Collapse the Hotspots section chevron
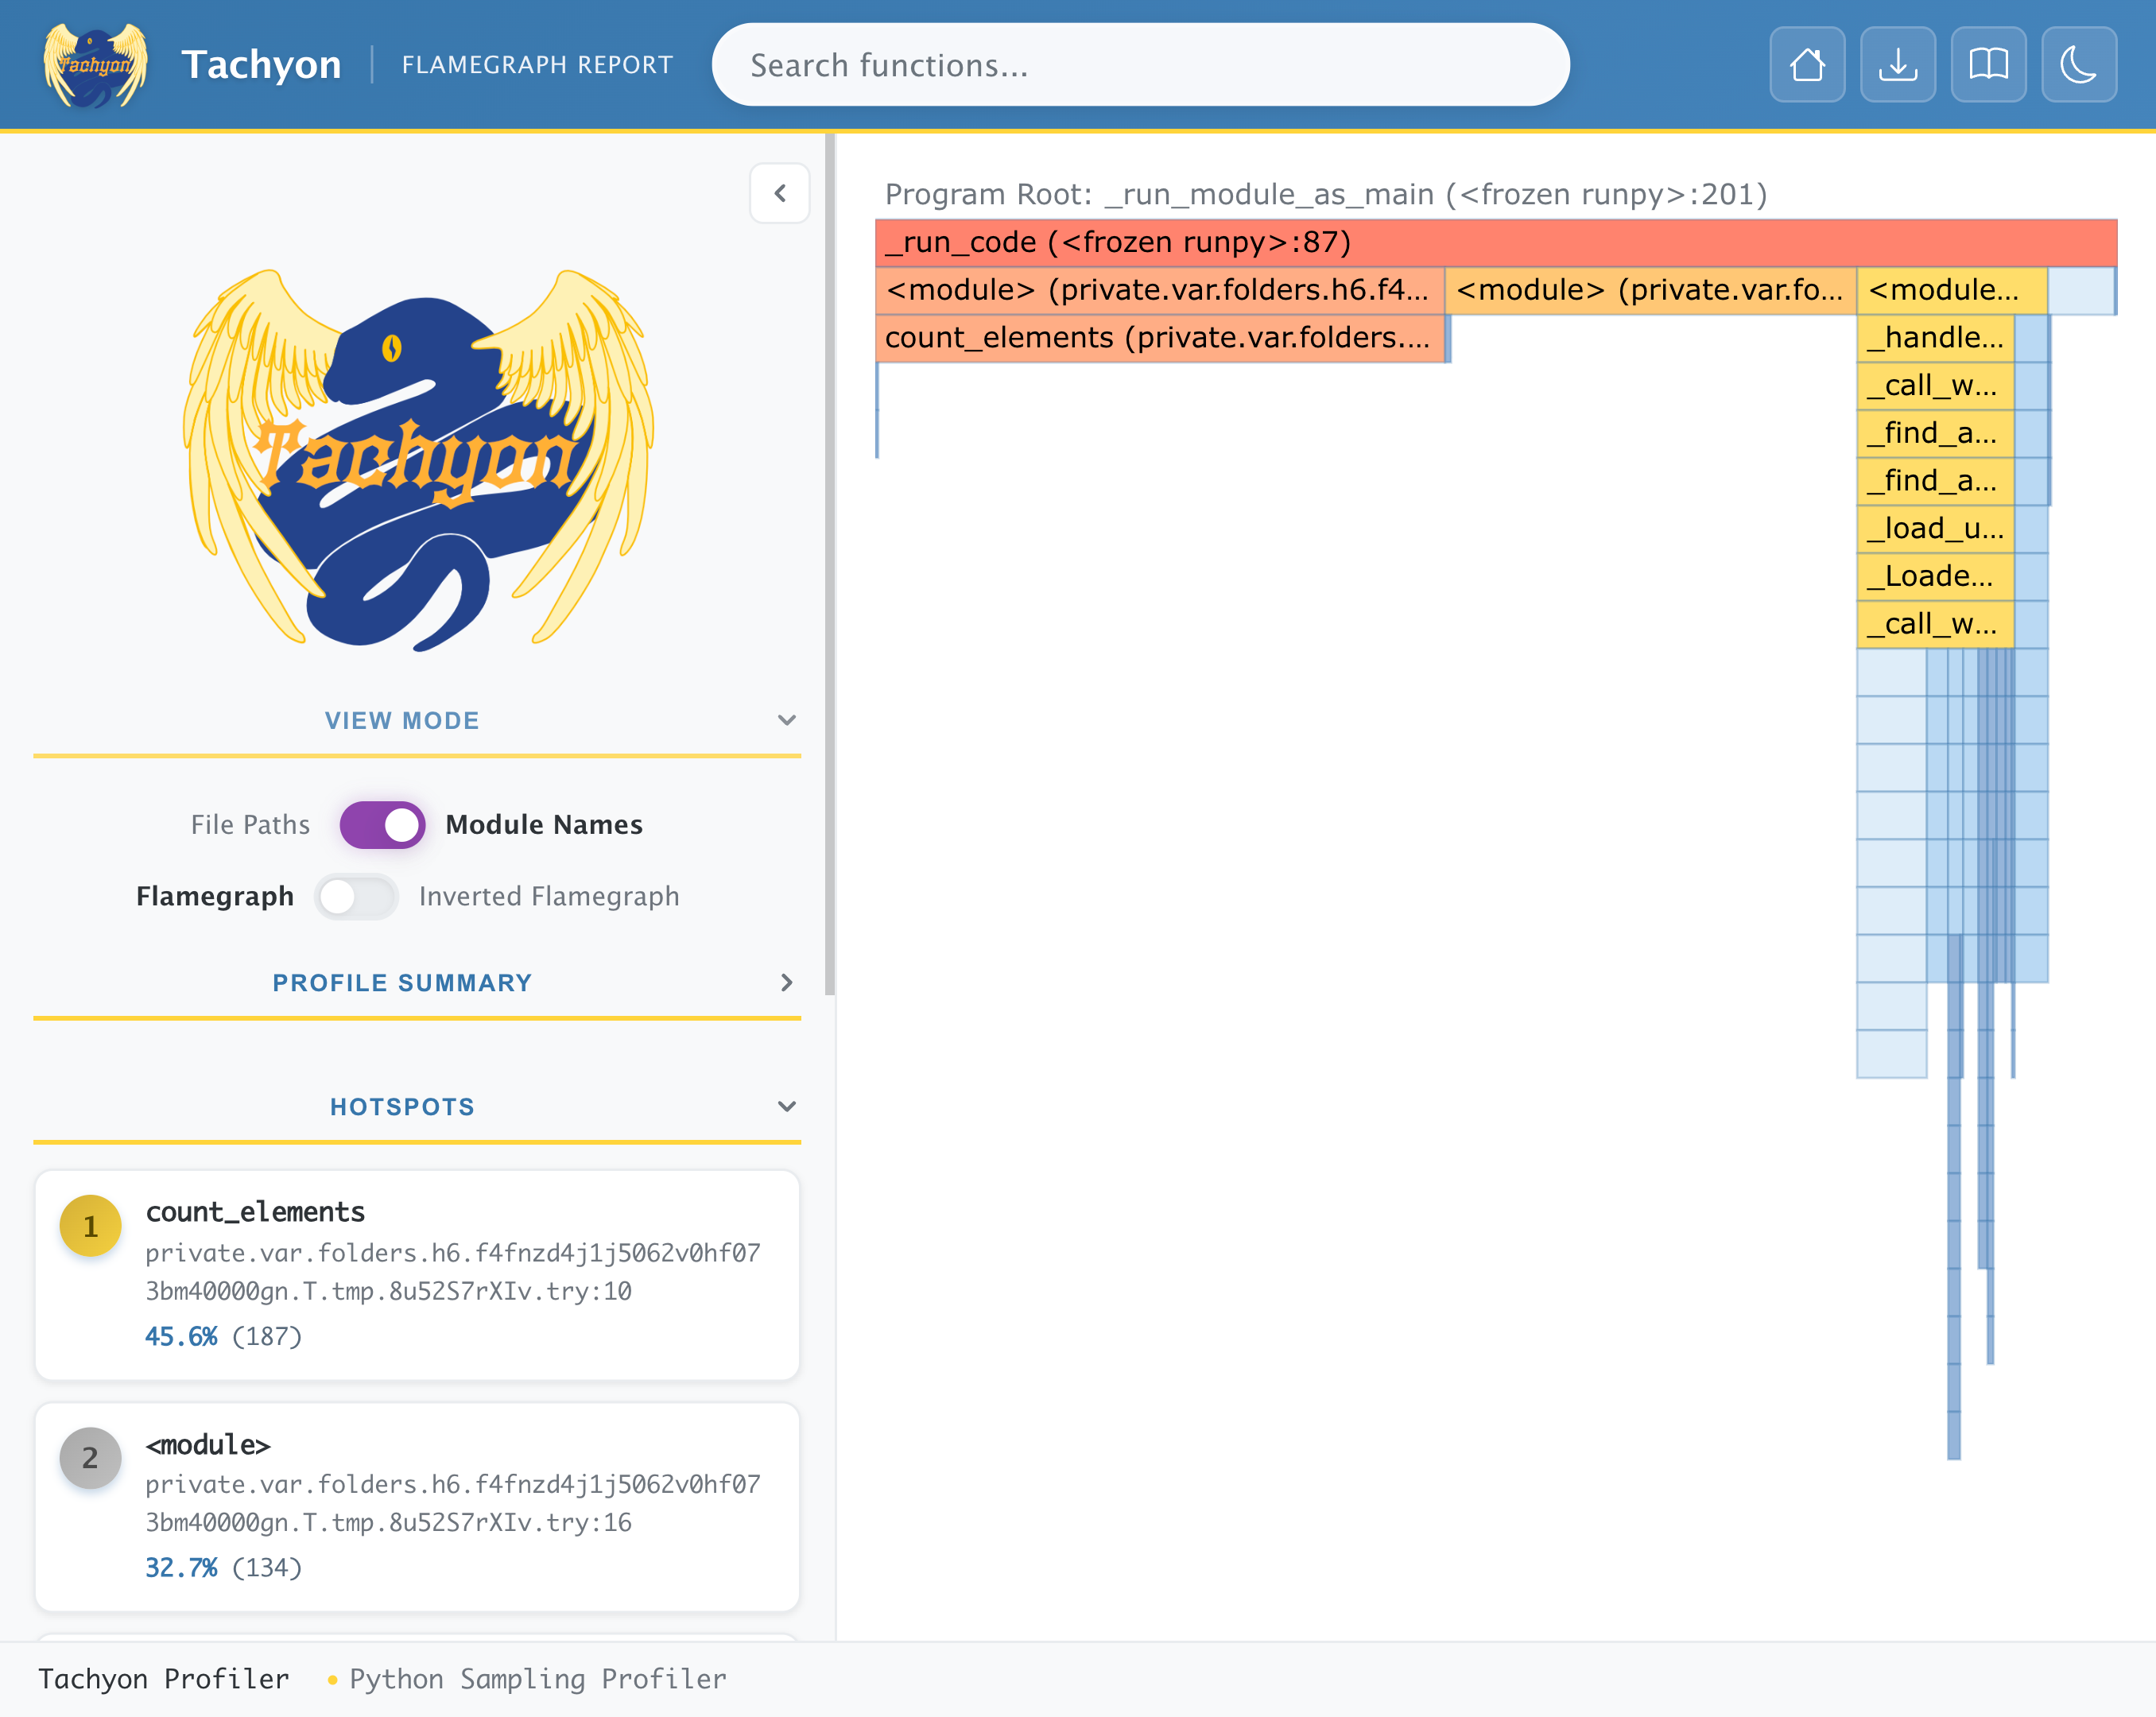 [x=787, y=1106]
